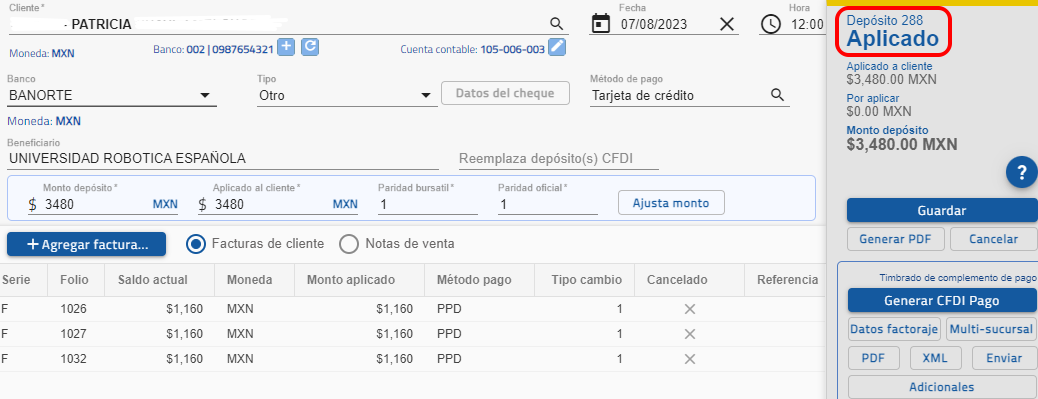Edit the cuenta contable pencil icon
1038x399 pixels.
(557, 47)
